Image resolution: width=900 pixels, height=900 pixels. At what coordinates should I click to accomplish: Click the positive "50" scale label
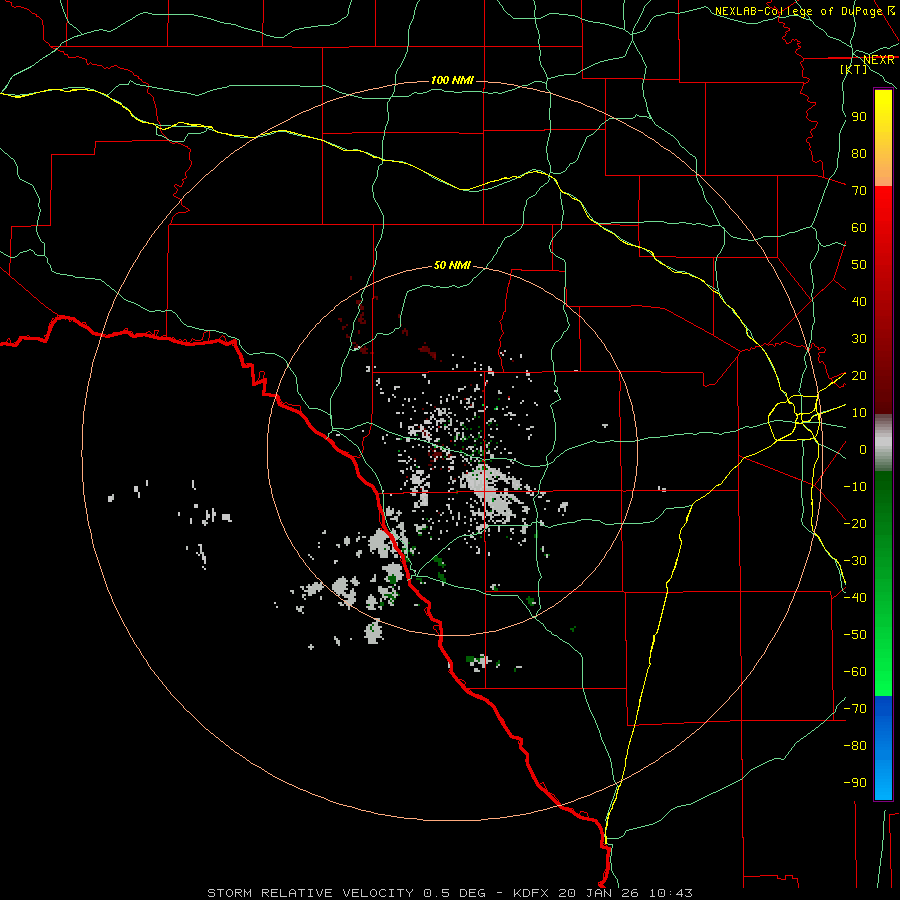pos(859,265)
